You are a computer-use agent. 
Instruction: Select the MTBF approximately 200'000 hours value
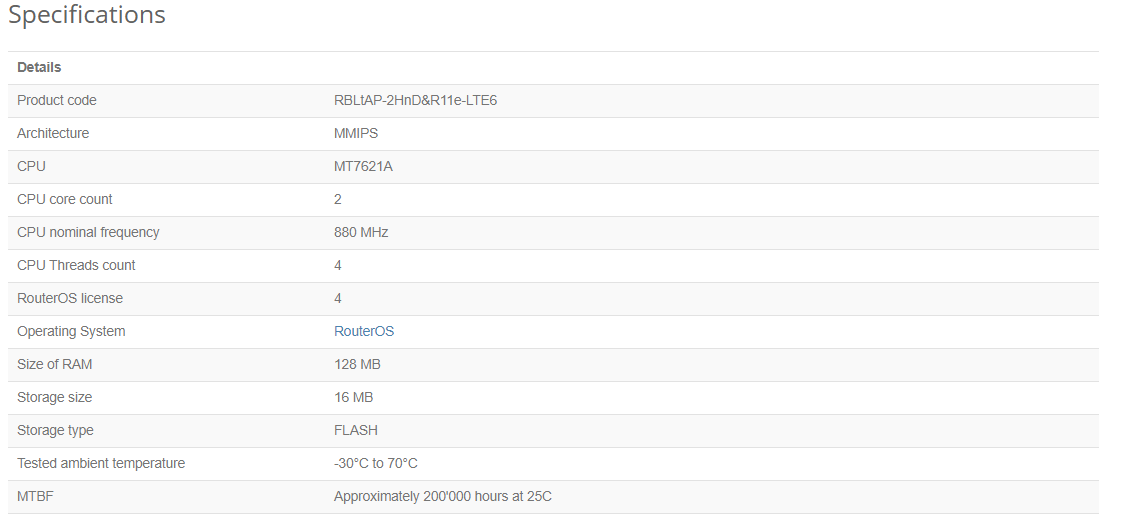(443, 497)
